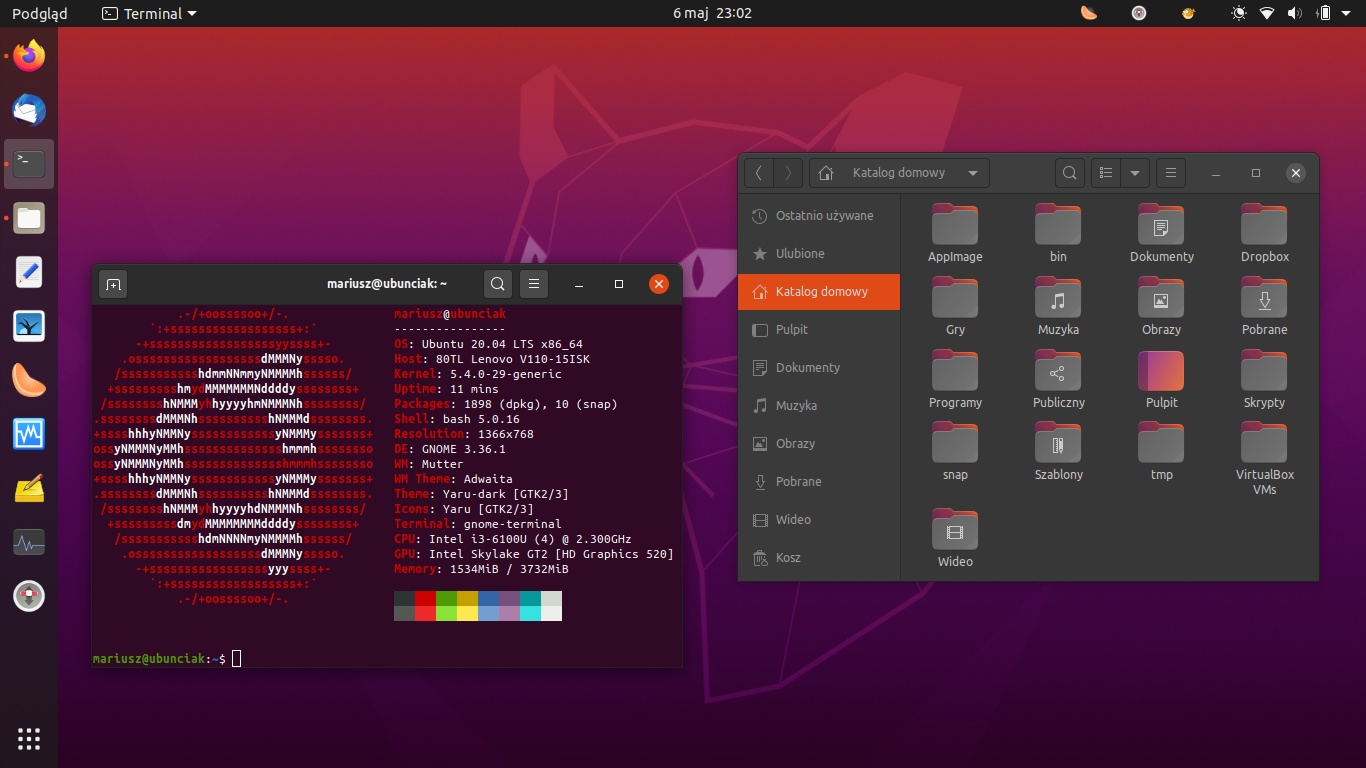1366x768 pixels.
Task: Go to Obrazy in the sidebar
Action: tap(819, 444)
